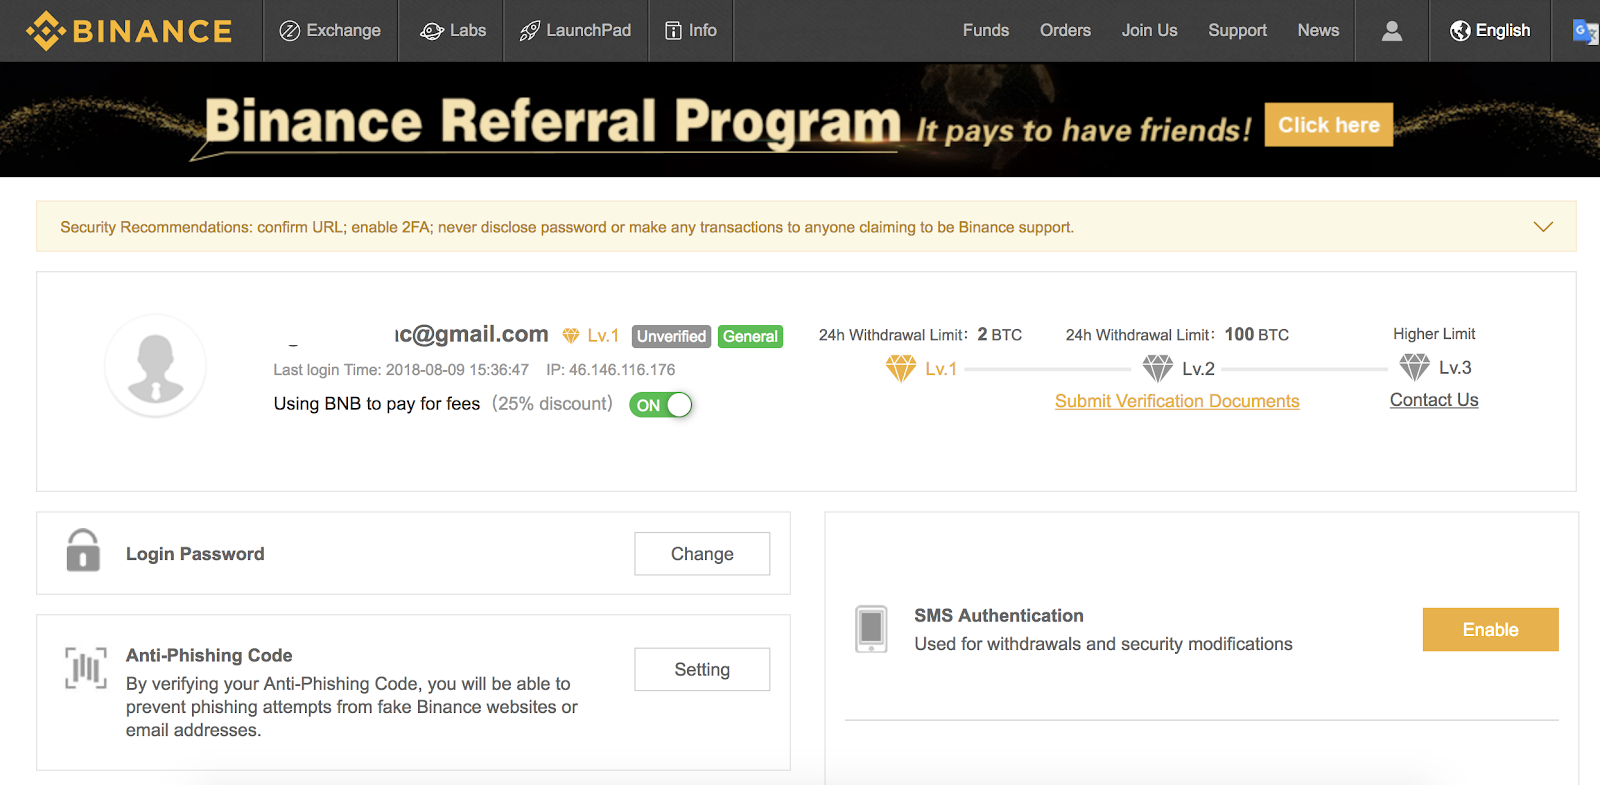Click the Higher Limit label
The width and height of the screenshot is (1600, 785).
(x=1434, y=334)
